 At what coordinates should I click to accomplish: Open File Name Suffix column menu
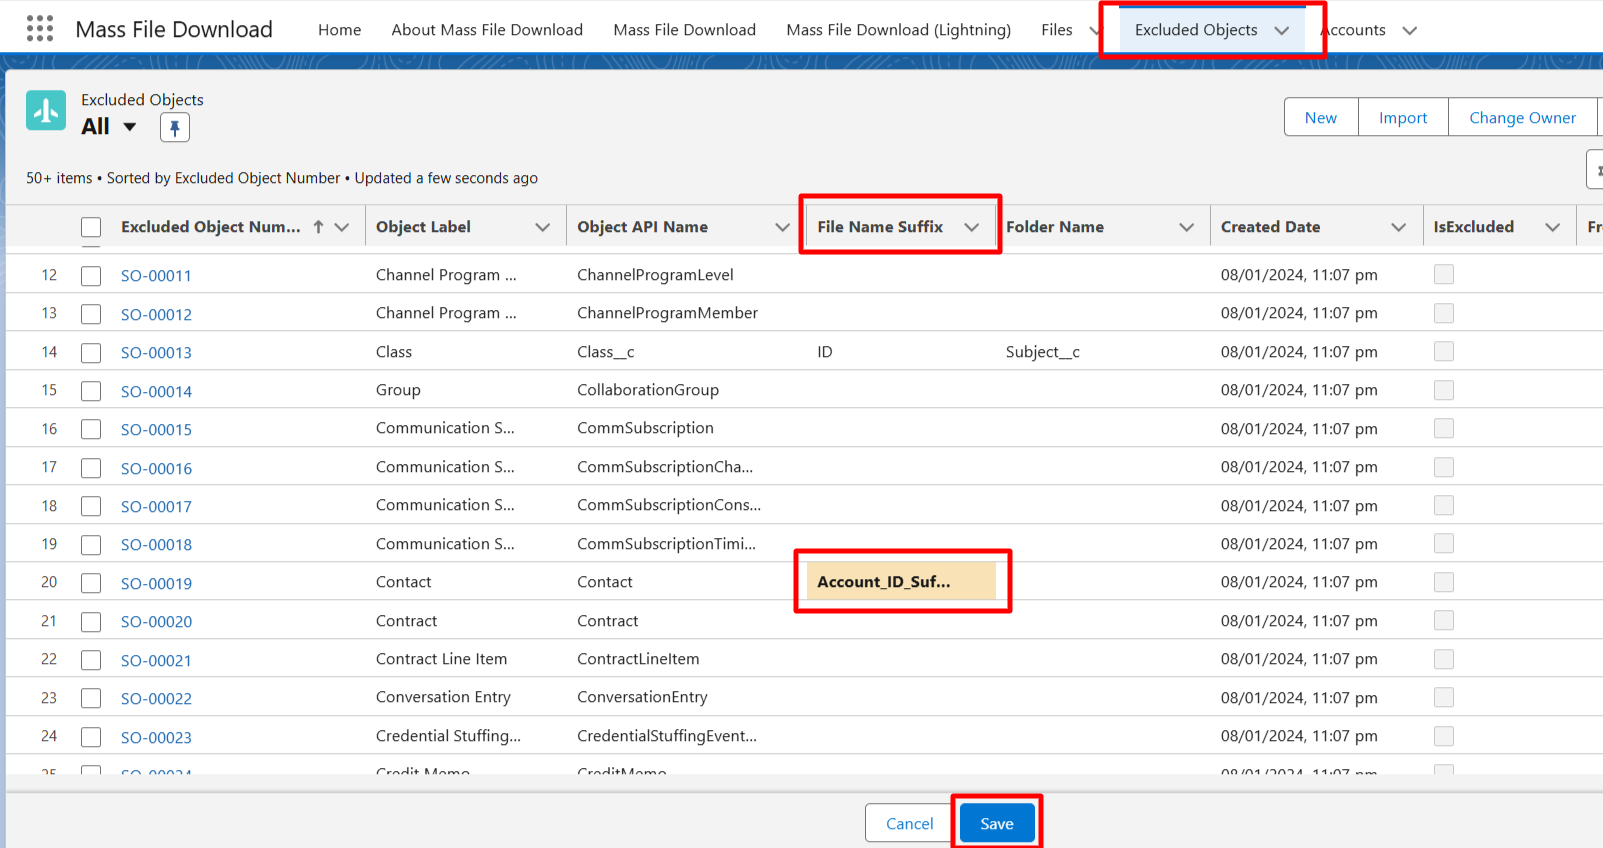point(971,227)
